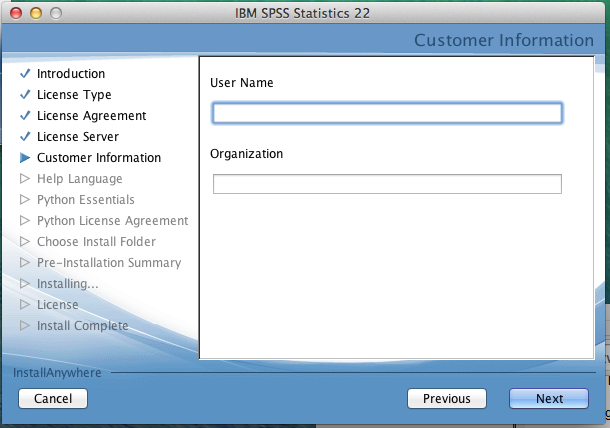Select the Choose Install Folder step
Viewport: 610px width, 428px height.
(96, 242)
